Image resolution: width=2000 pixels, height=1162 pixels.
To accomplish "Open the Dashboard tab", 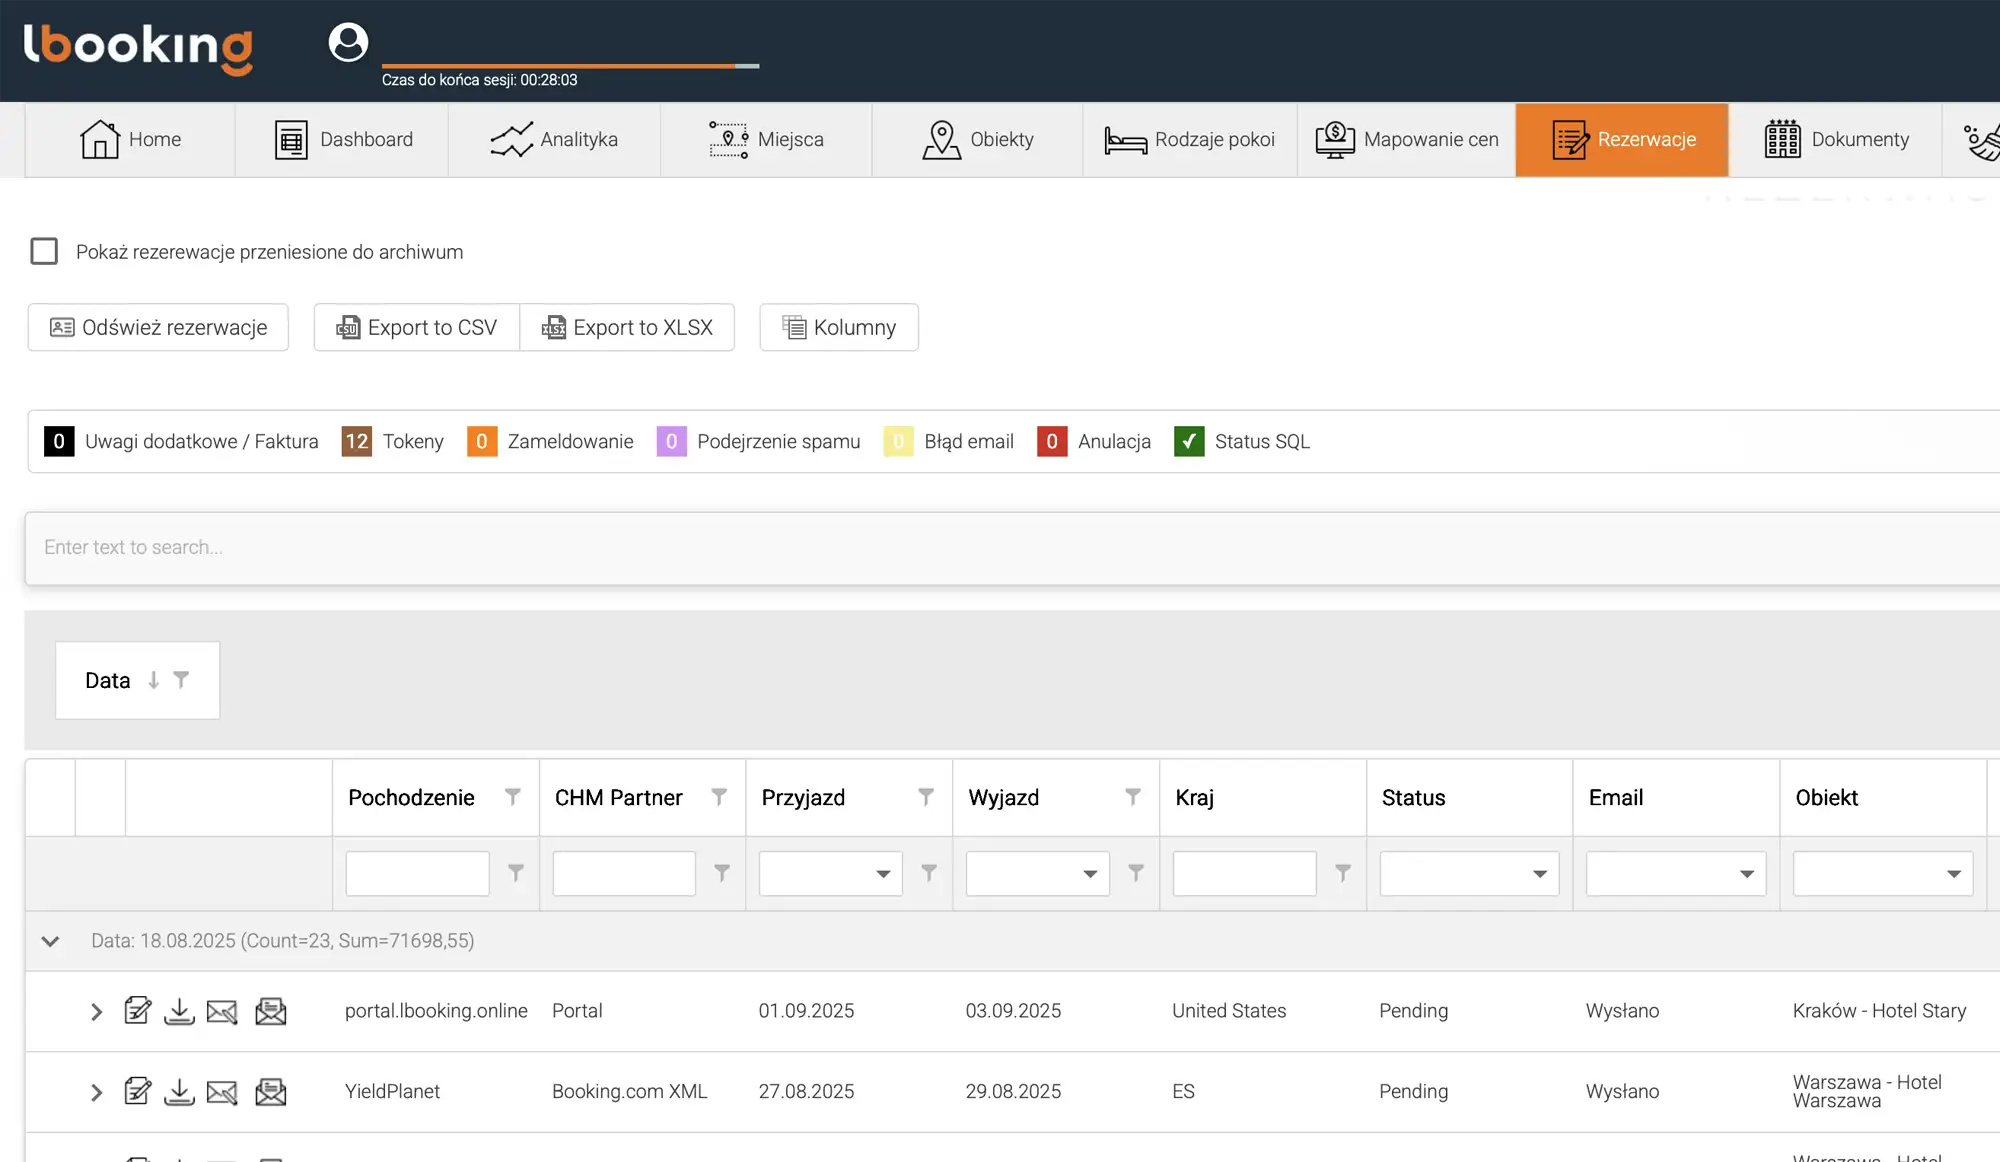I will pyautogui.click(x=342, y=139).
